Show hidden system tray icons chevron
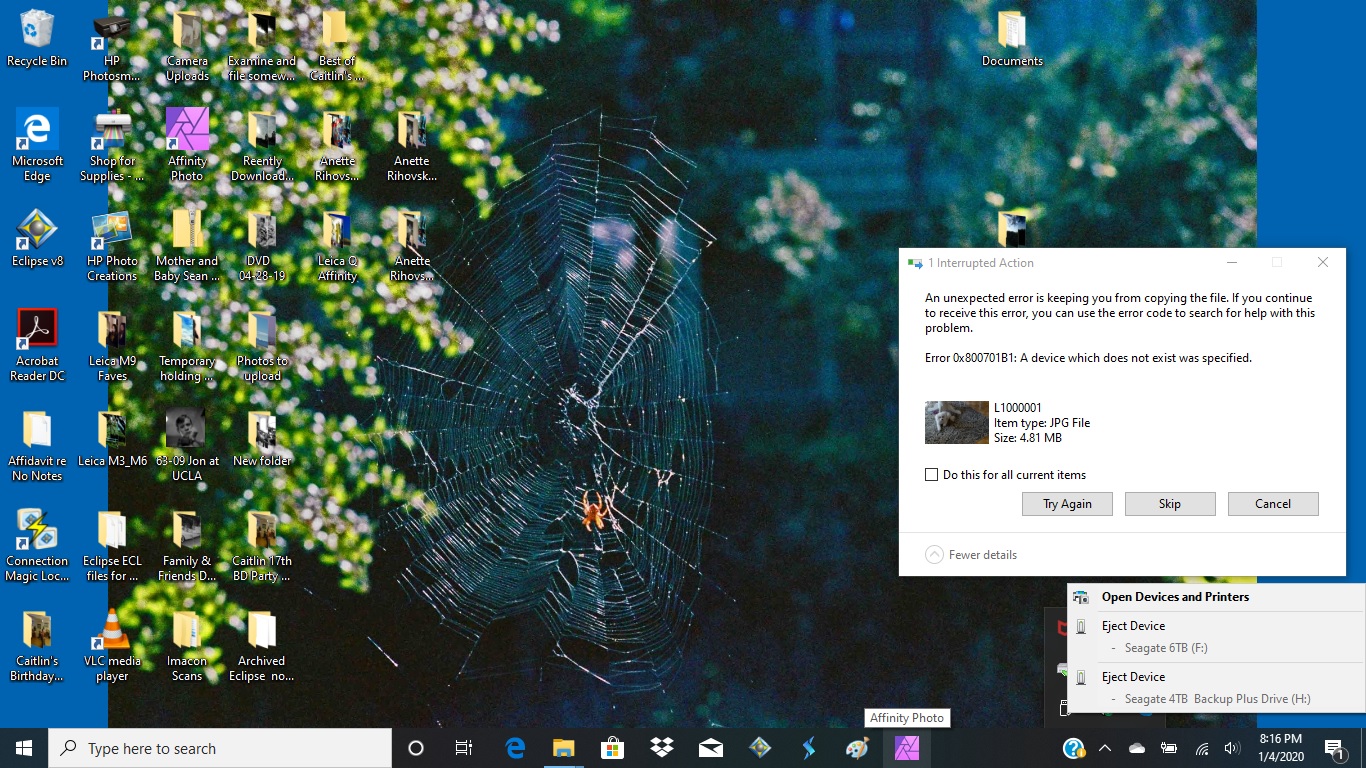Image resolution: width=1366 pixels, height=768 pixels. pyautogui.click(x=1105, y=748)
